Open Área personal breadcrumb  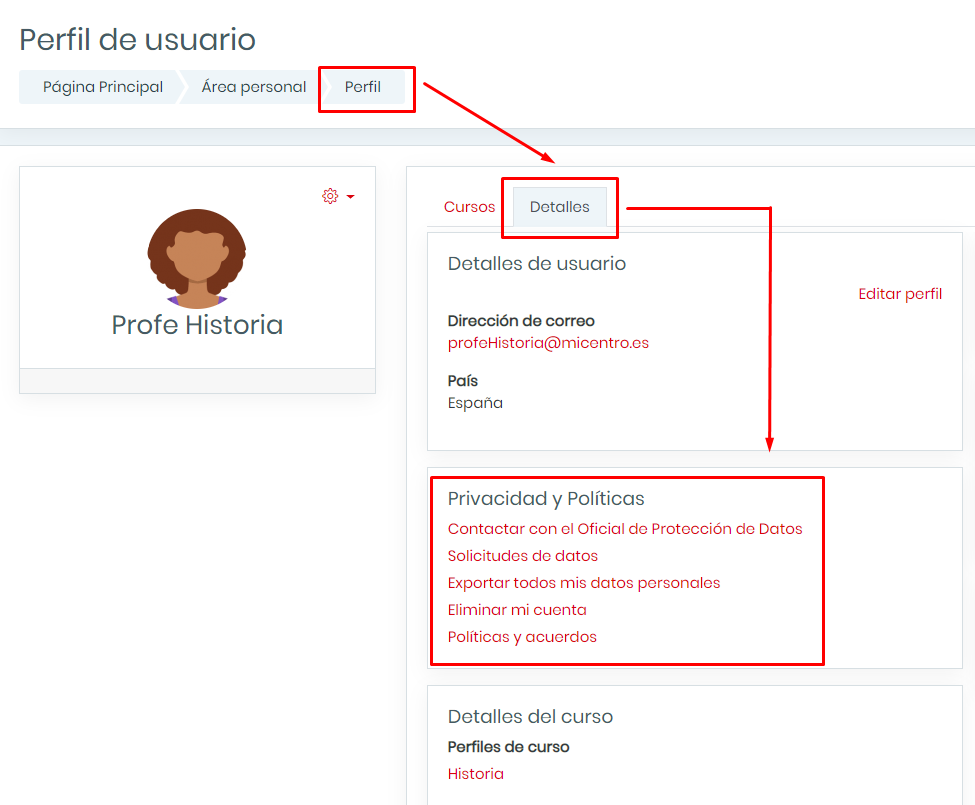[254, 87]
